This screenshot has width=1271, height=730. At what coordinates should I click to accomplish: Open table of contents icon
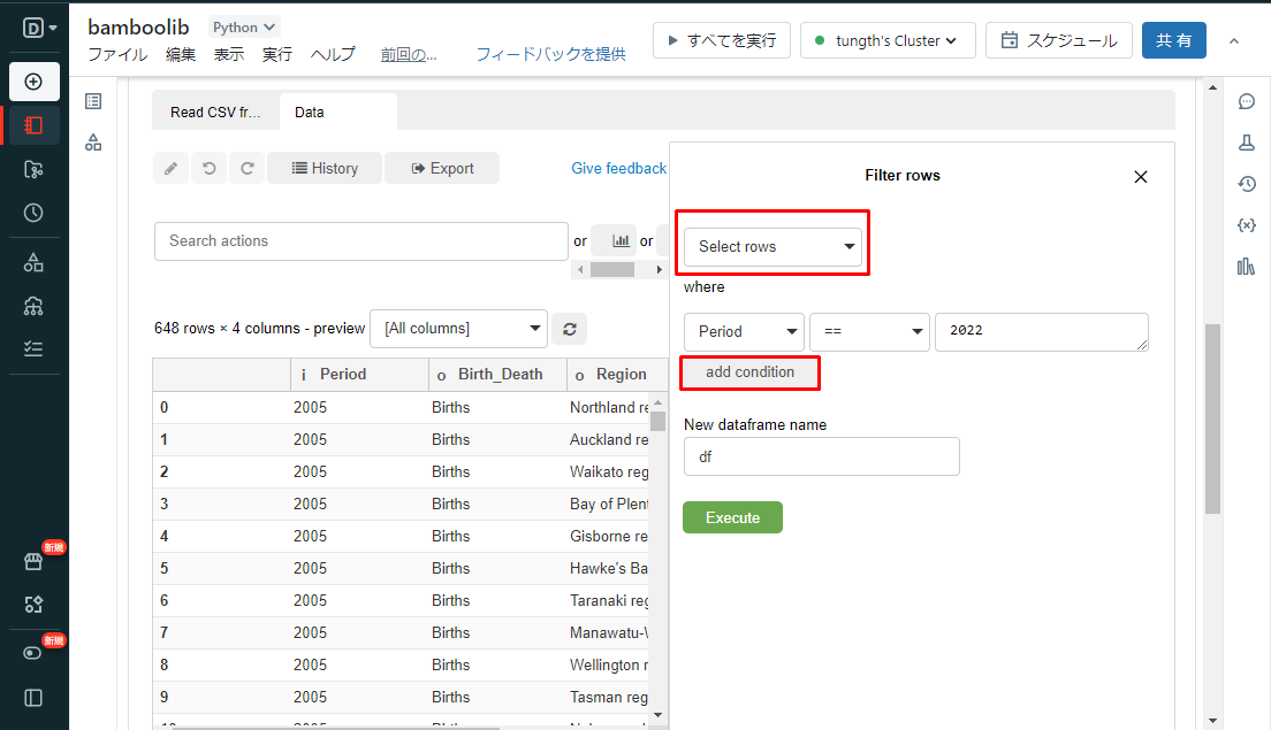click(94, 101)
